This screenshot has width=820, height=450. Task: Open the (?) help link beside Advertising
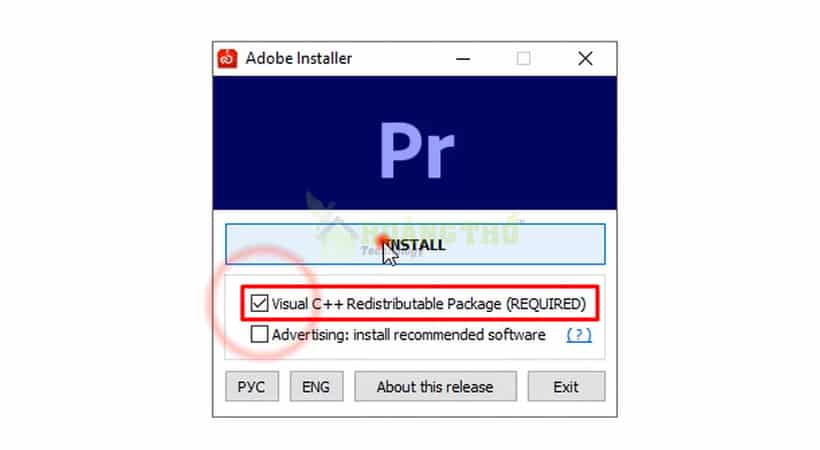[579, 334]
